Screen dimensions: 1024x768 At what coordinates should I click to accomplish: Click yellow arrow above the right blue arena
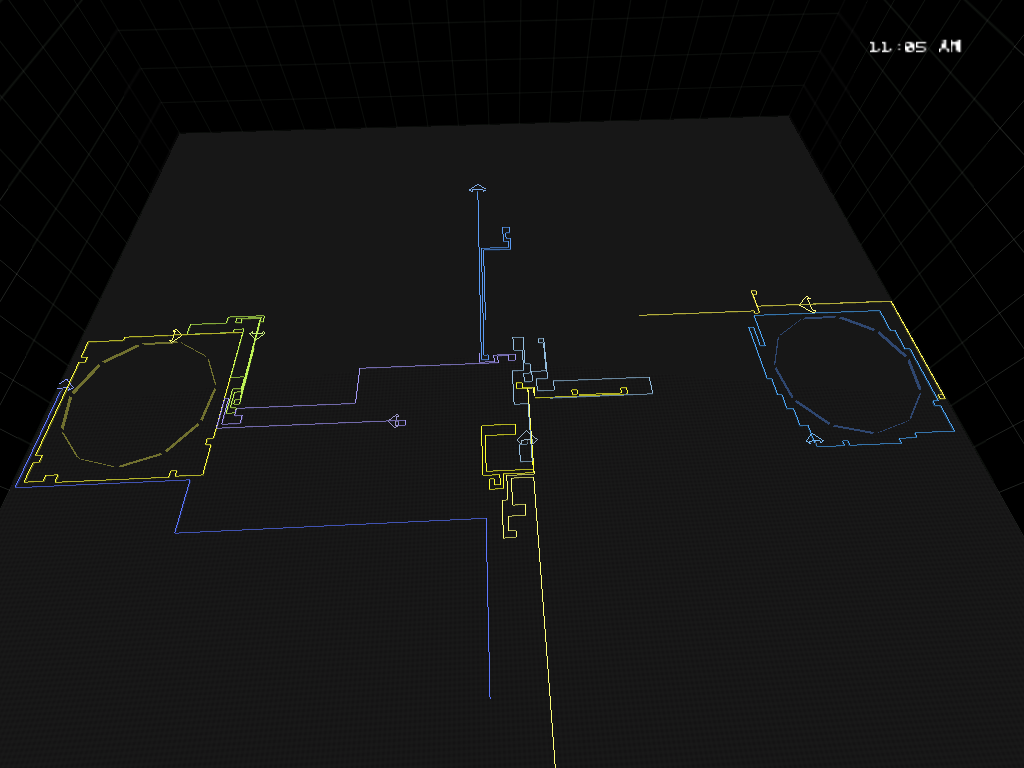[x=807, y=304]
